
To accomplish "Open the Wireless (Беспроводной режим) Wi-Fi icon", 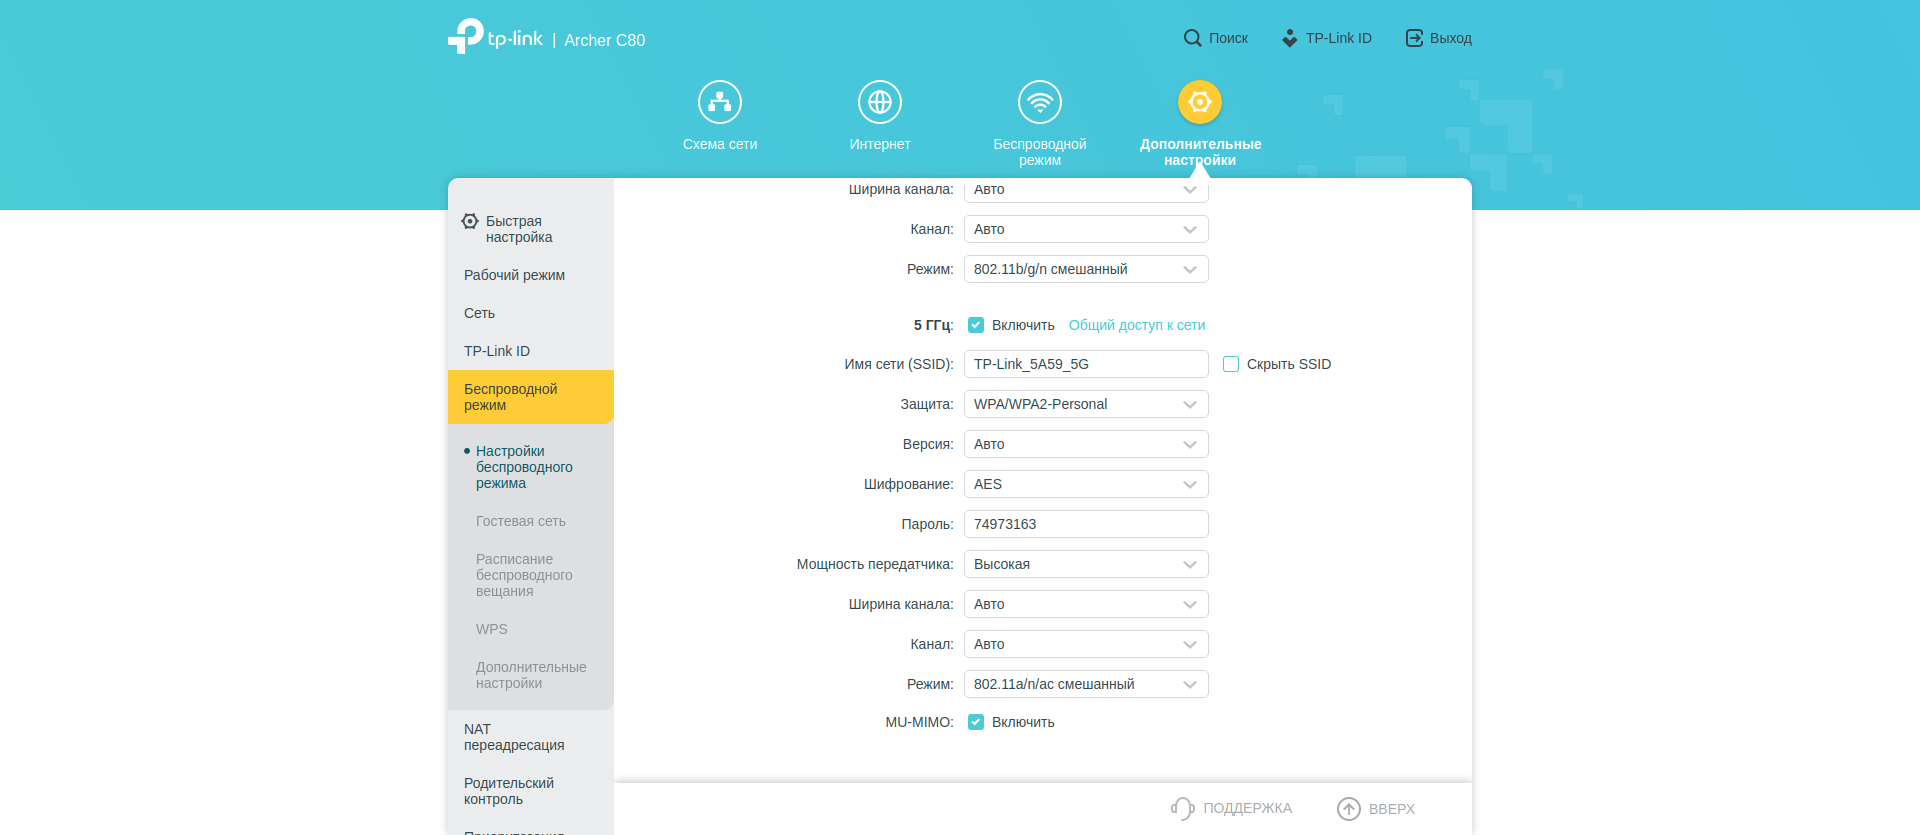I will pyautogui.click(x=1039, y=102).
